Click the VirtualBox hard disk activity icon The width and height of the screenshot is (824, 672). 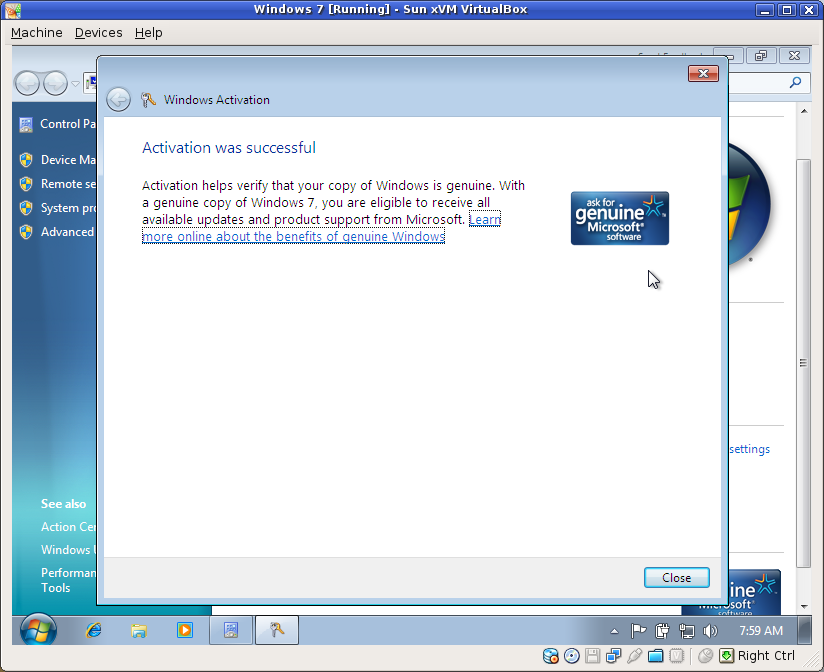[x=550, y=655]
